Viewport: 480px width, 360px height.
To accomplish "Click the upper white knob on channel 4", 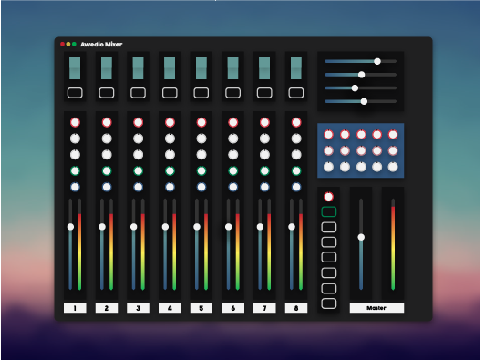I will click(x=170, y=138).
